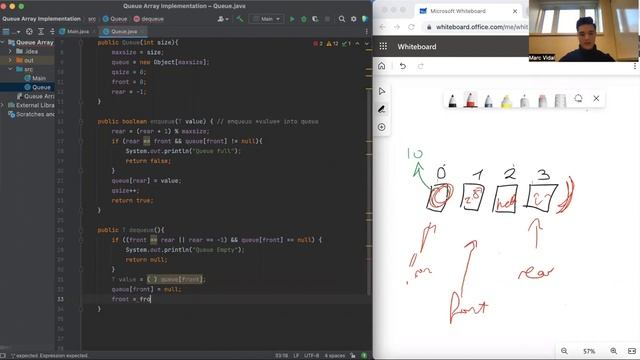Fit Whiteboard canvas to screen
This screenshot has height=360, width=640.
[632, 351]
